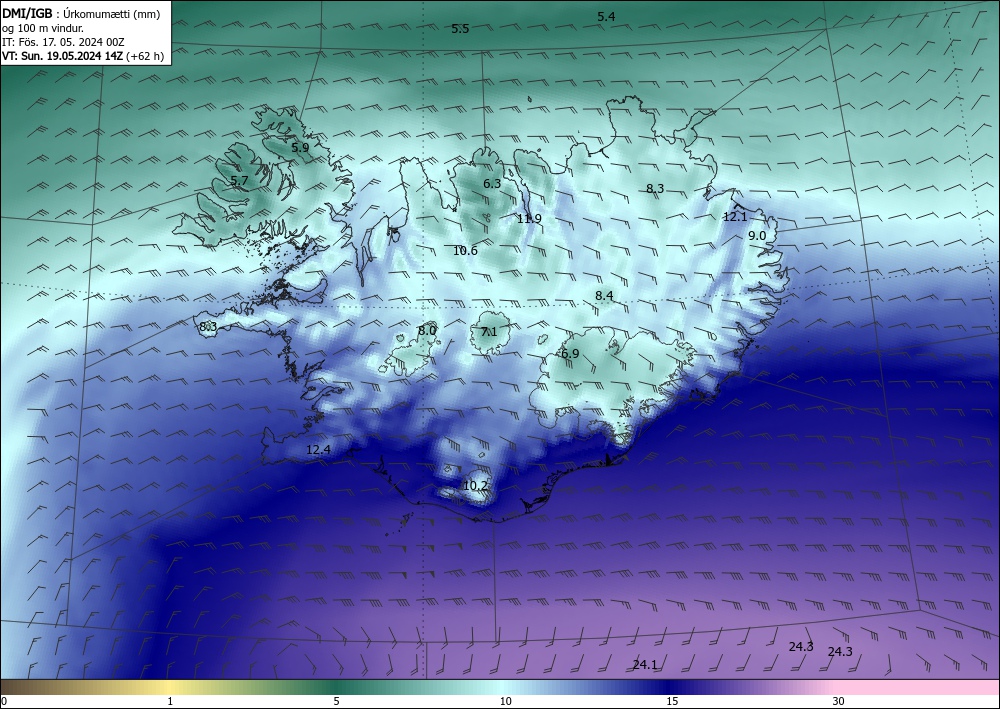
Task: Select the 'VT: Sun. 19.05.2024 14Z' valid time
Action: tap(62, 56)
